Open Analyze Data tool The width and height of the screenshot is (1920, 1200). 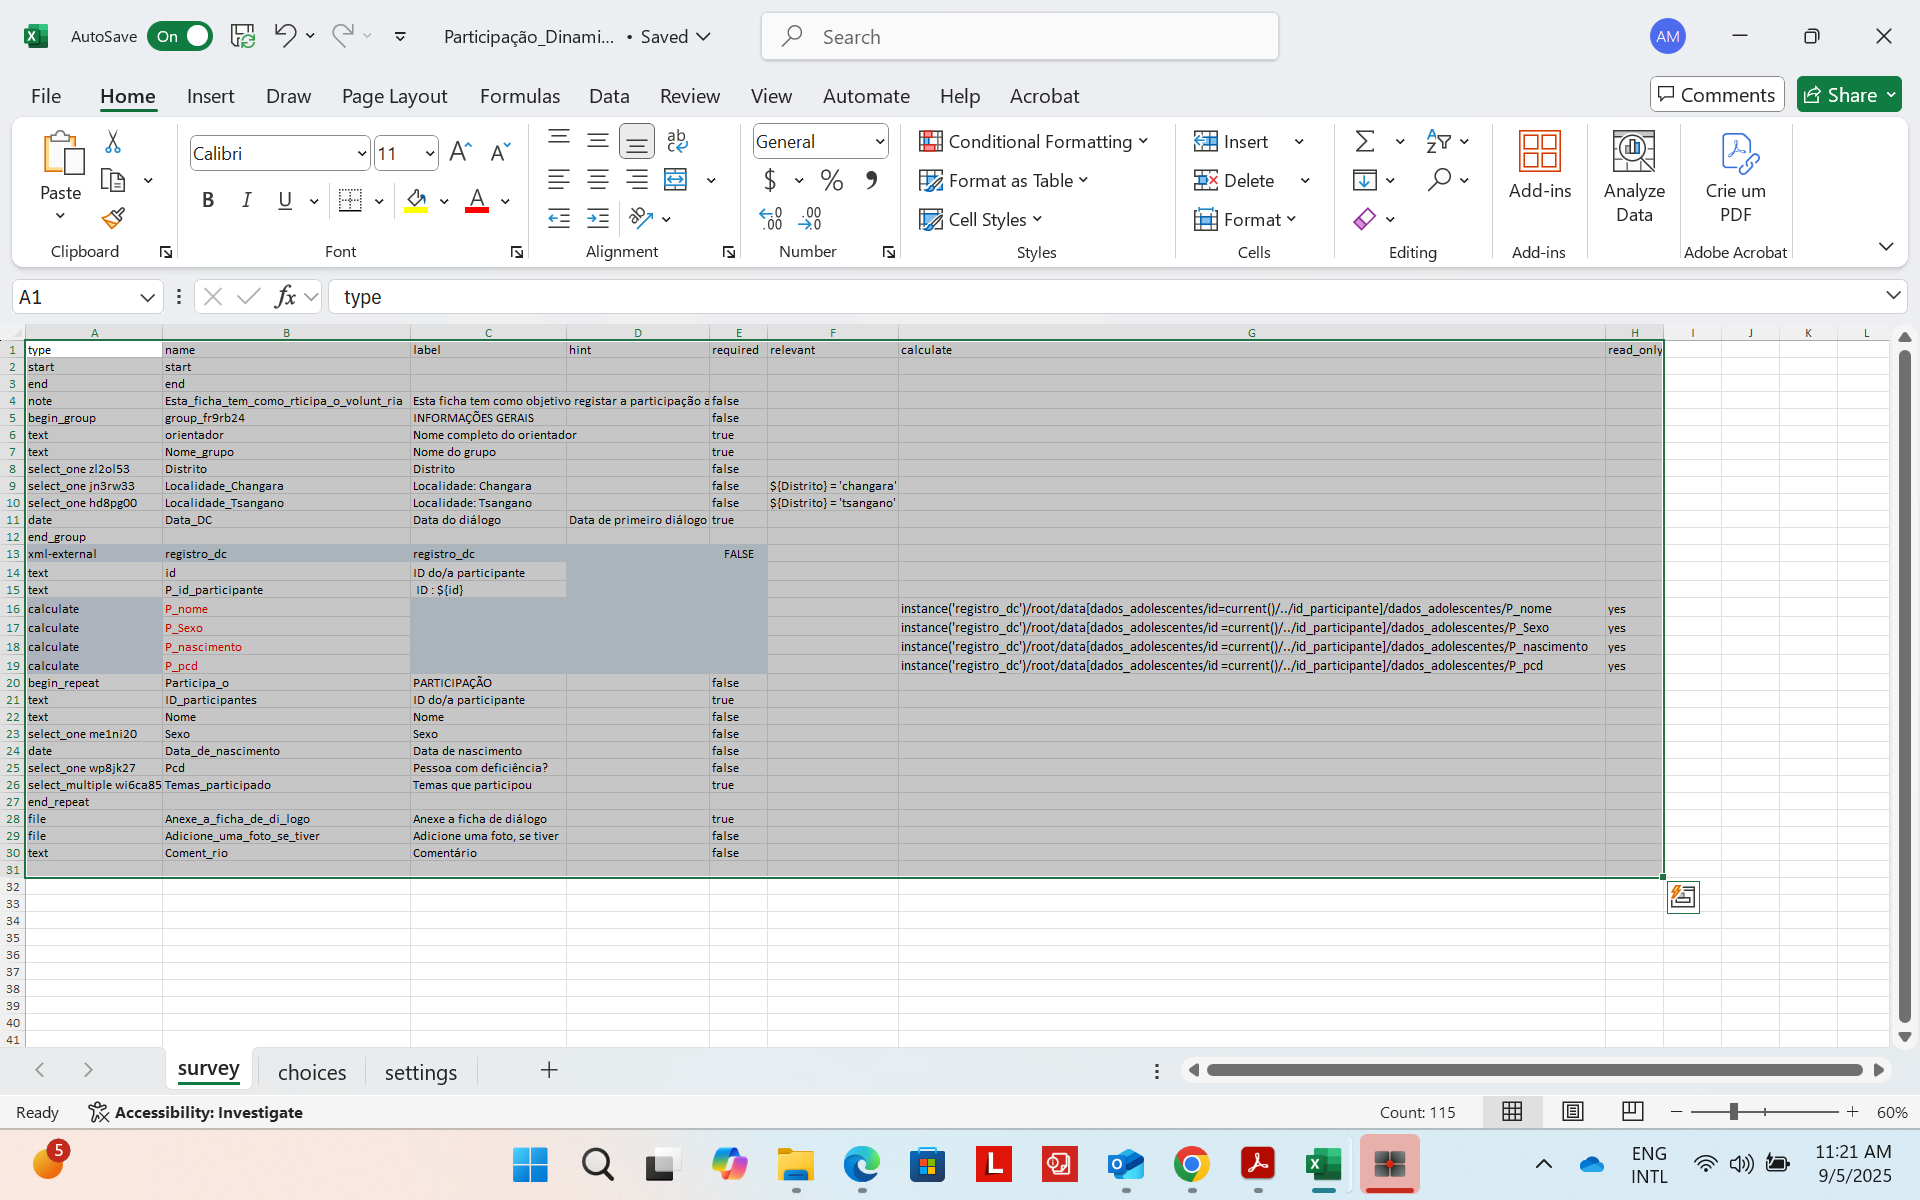[x=1633, y=177]
